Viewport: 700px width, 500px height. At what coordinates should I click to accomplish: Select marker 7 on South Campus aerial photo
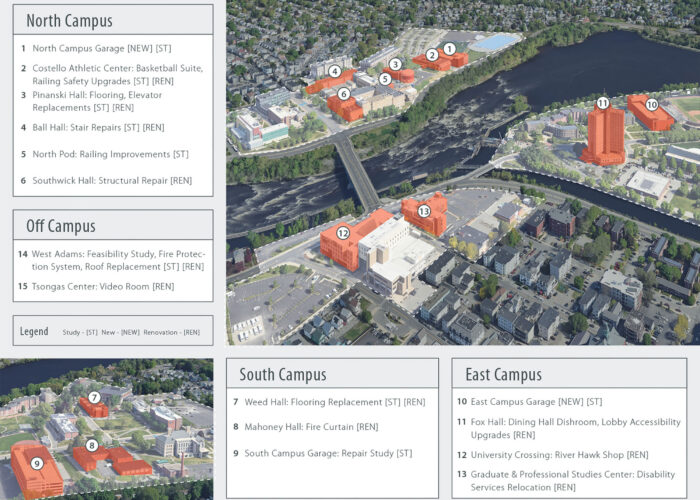coord(94,397)
